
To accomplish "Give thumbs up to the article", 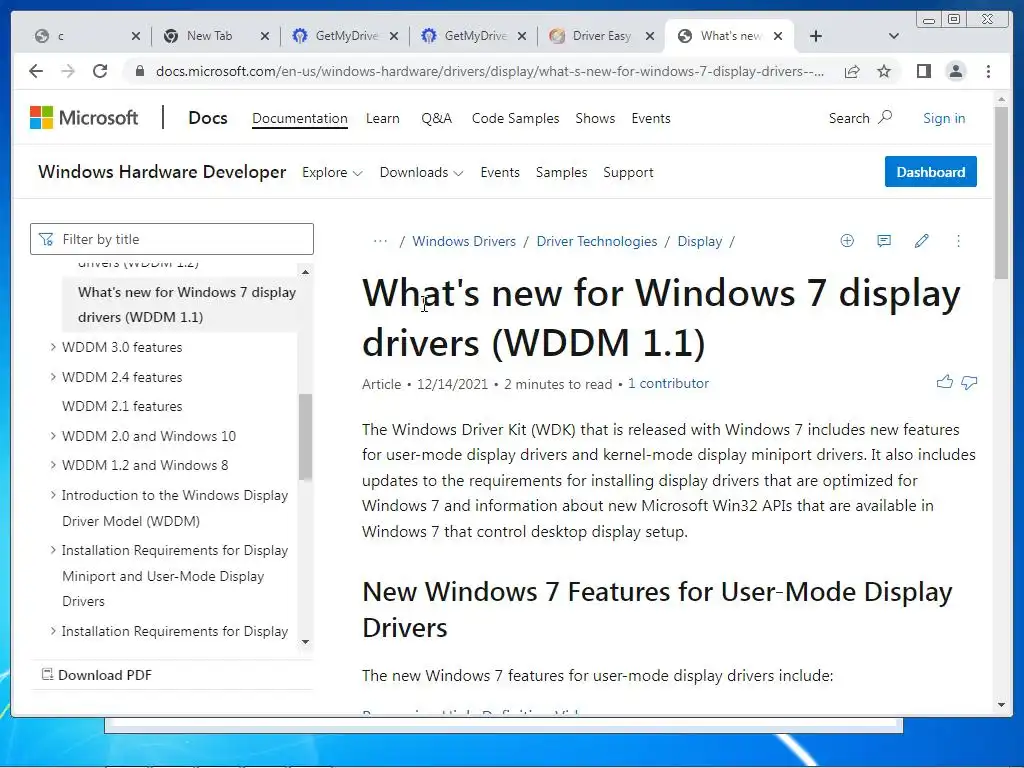I will click(x=944, y=383).
